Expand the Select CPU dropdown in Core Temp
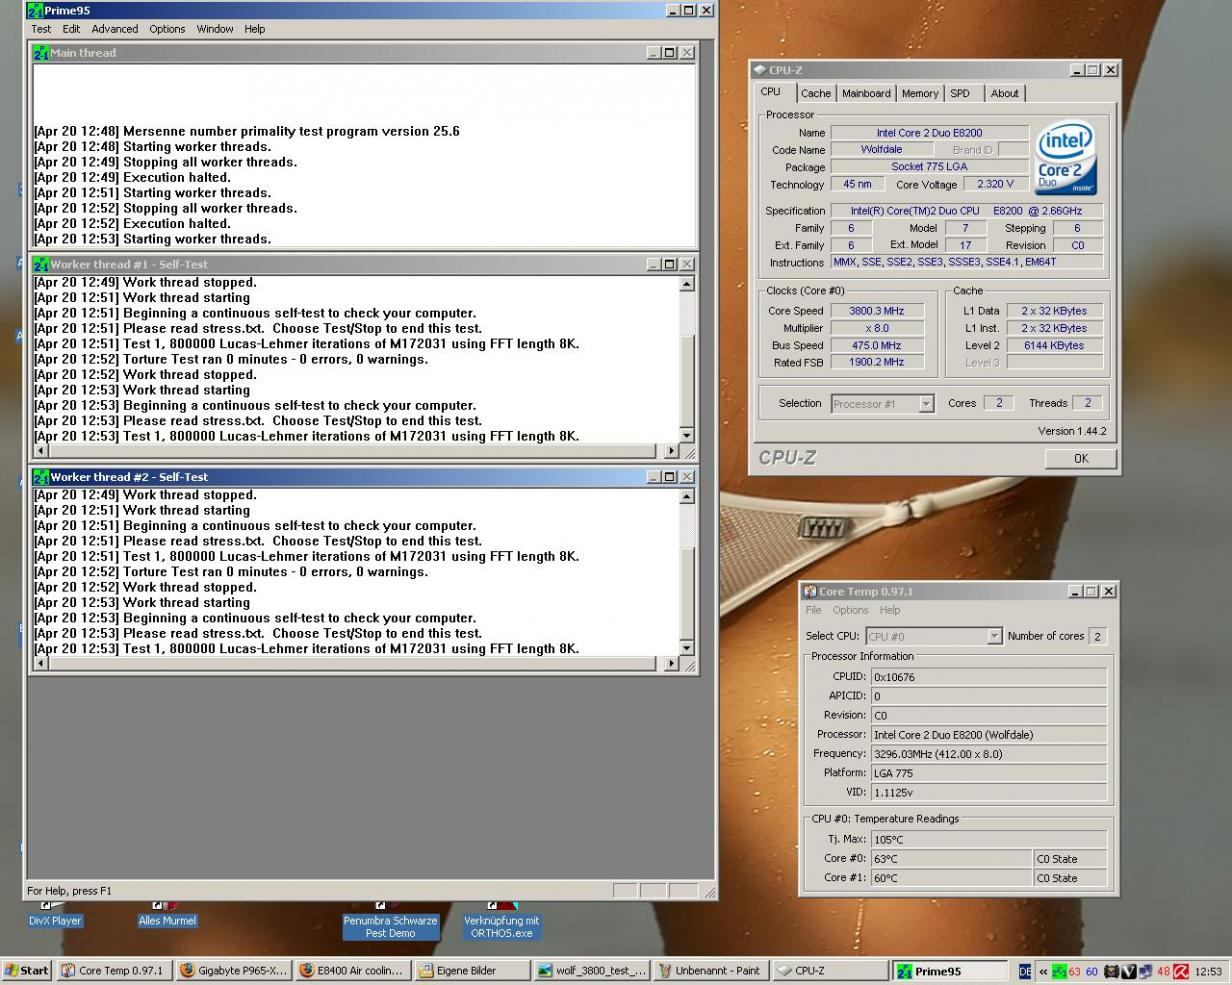 [994, 636]
